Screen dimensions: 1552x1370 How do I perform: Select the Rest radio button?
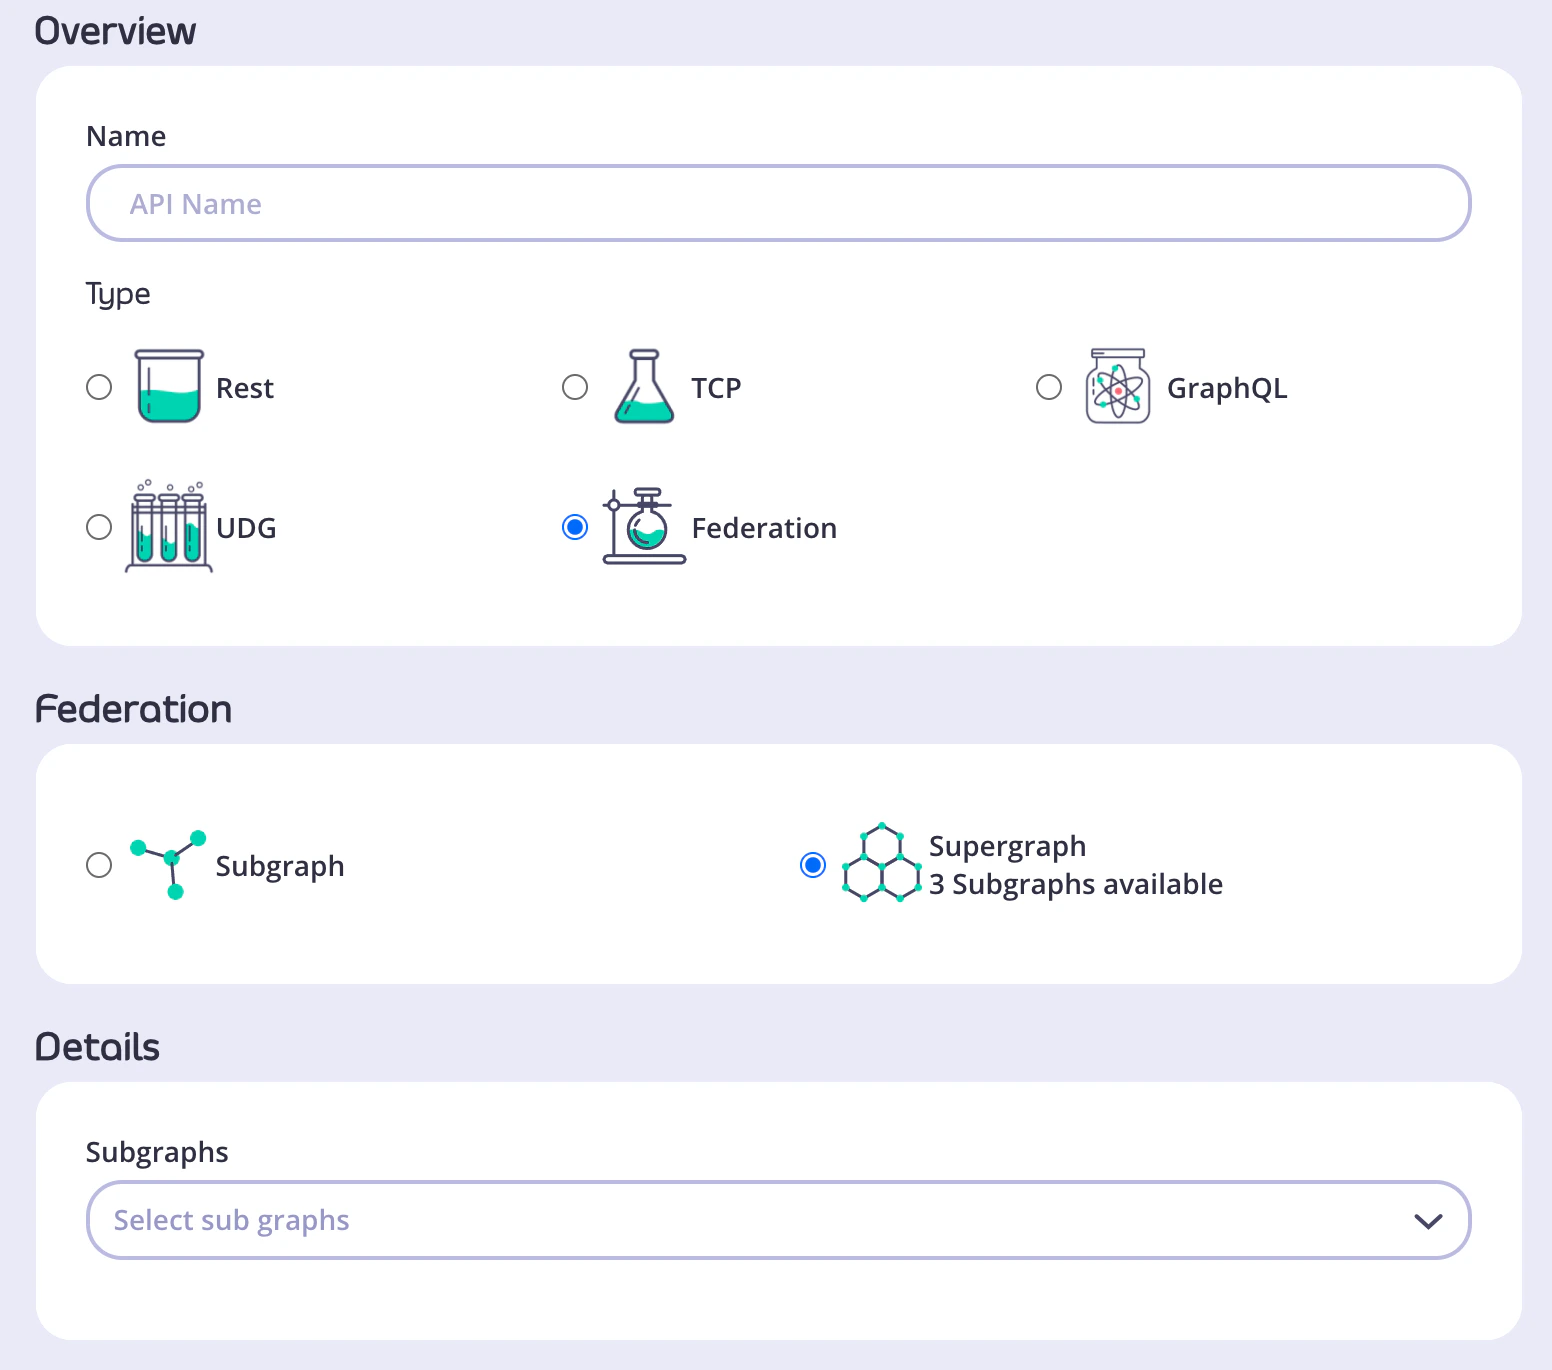click(x=99, y=387)
